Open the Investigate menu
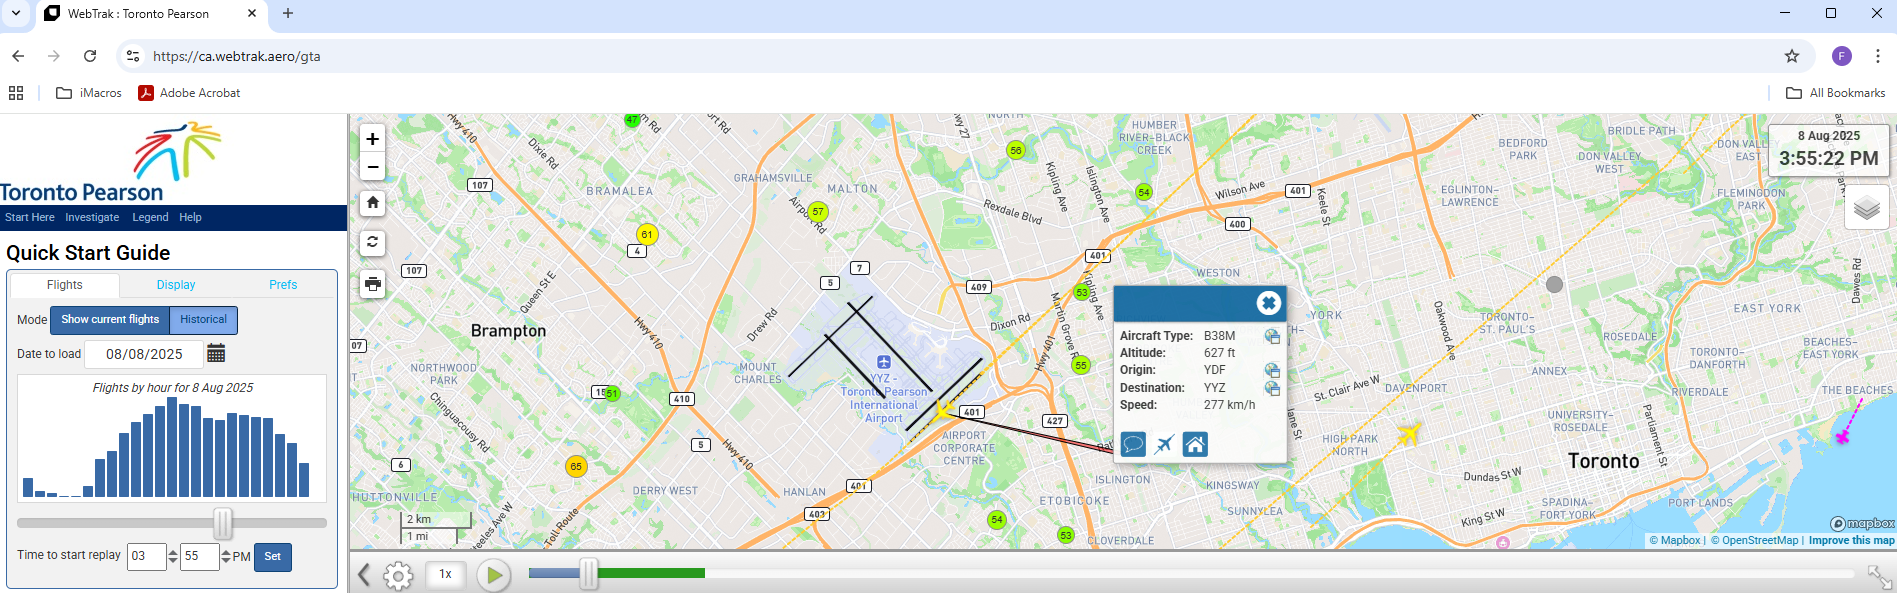This screenshot has height=593, width=1897. (92, 217)
